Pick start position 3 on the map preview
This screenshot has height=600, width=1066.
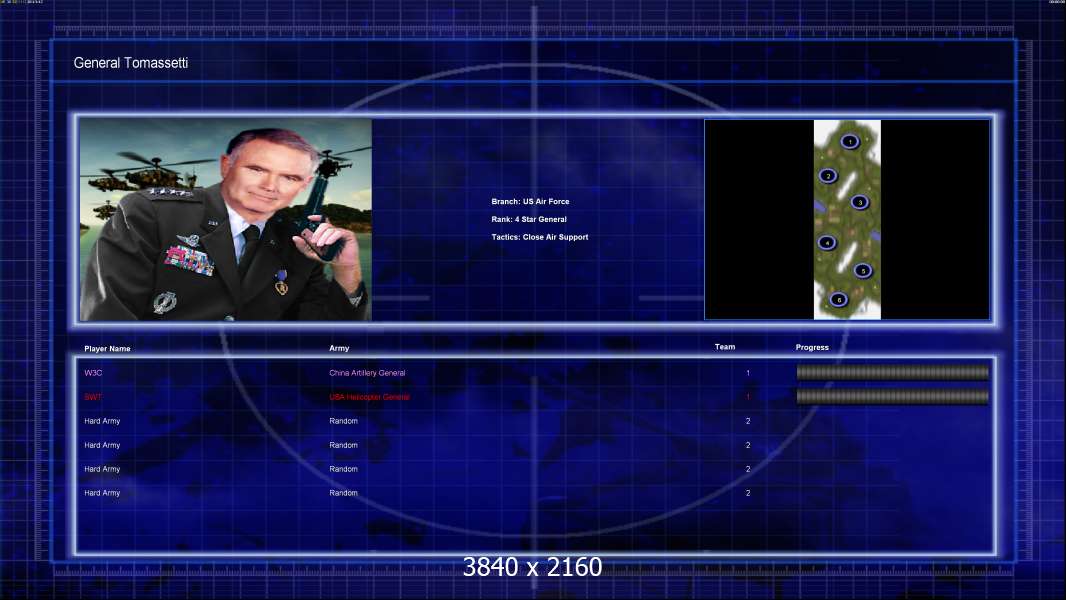click(x=859, y=202)
